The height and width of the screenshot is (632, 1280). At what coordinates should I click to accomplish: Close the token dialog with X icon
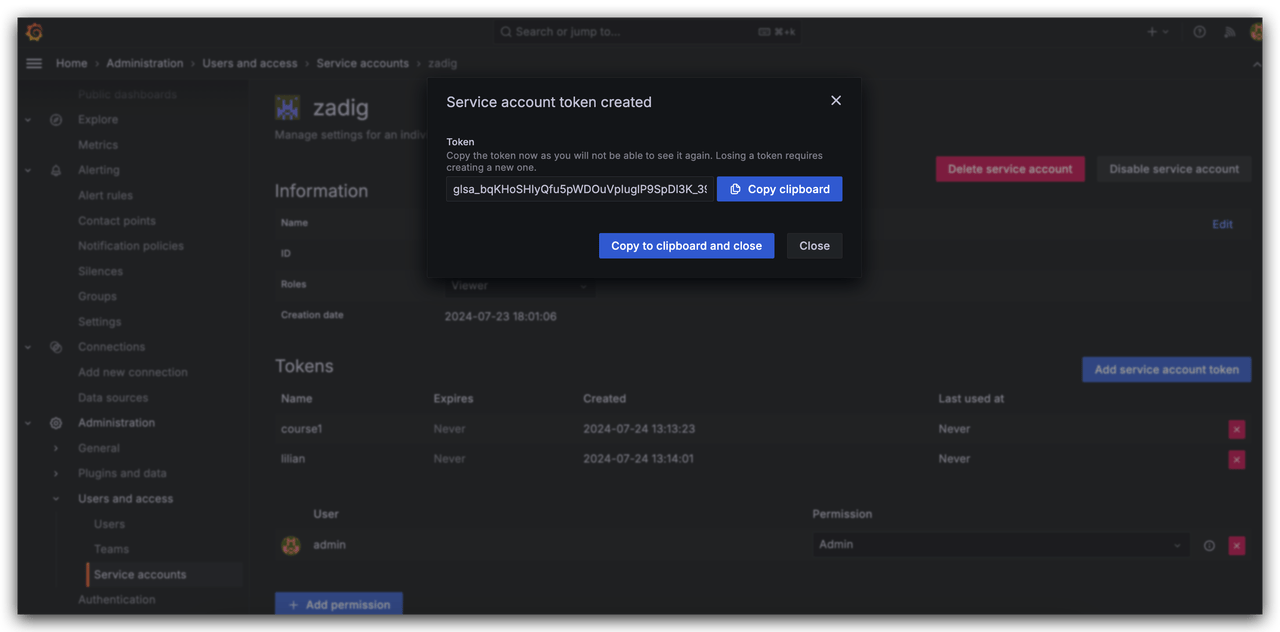pos(836,100)
